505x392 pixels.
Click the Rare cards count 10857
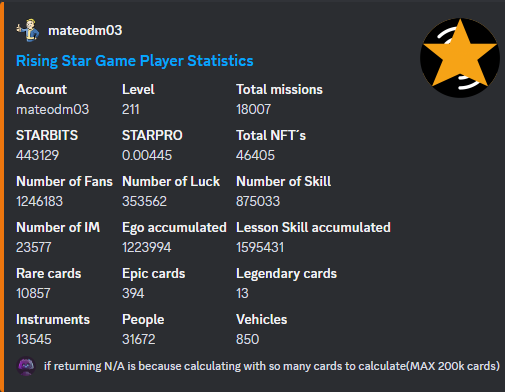33,293
